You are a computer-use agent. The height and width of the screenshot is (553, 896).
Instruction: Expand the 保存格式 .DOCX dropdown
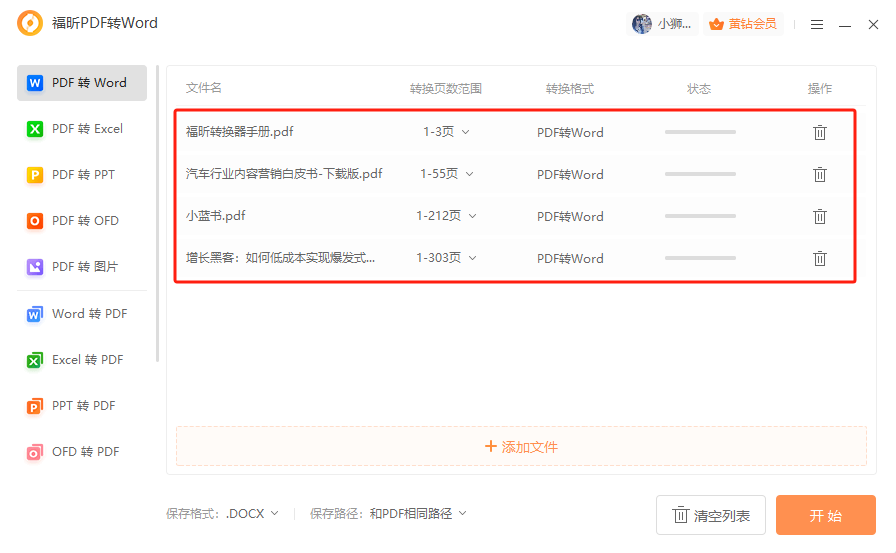[252, 514]
